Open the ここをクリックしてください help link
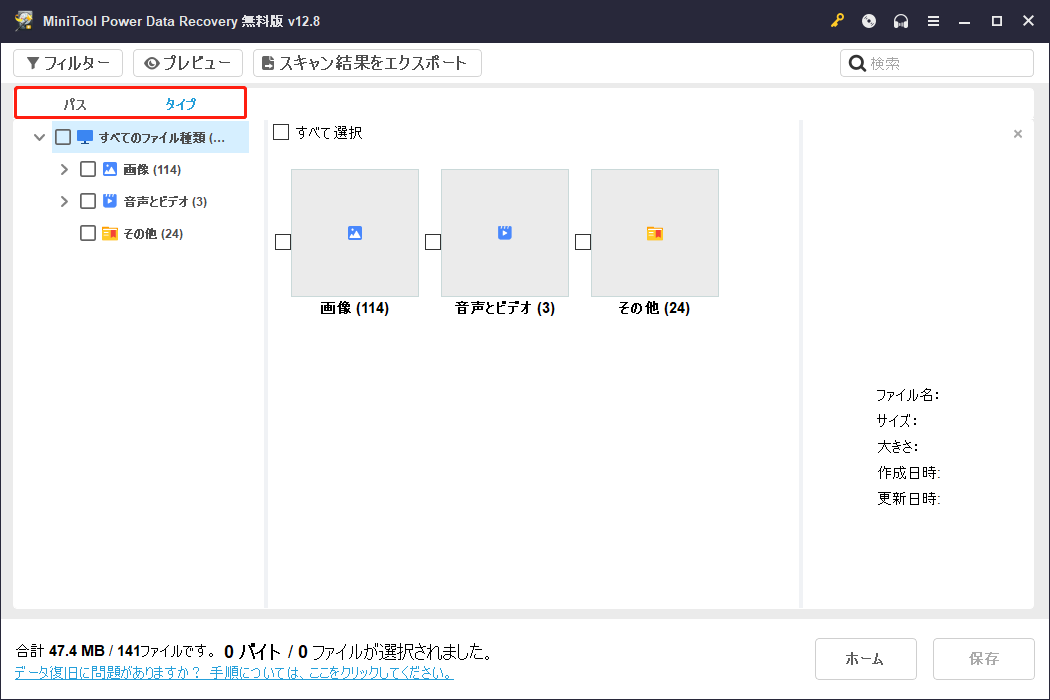 381,672
